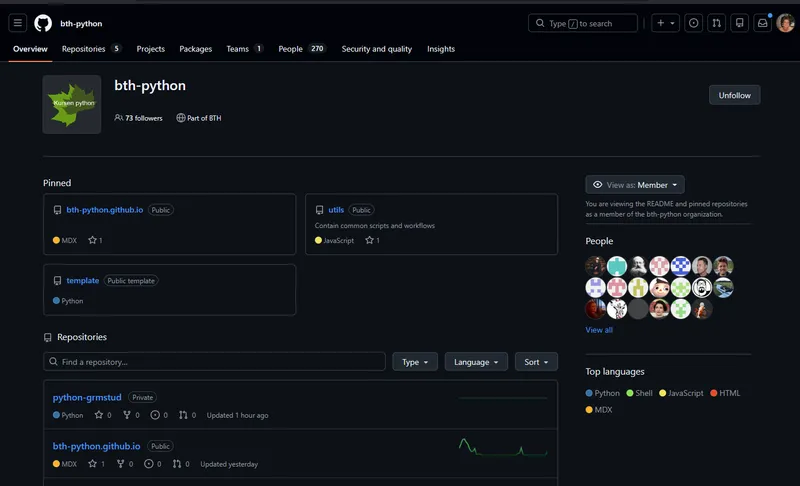Open the hamburger navigation menu
Screen dimensions: 800x486
17,23
